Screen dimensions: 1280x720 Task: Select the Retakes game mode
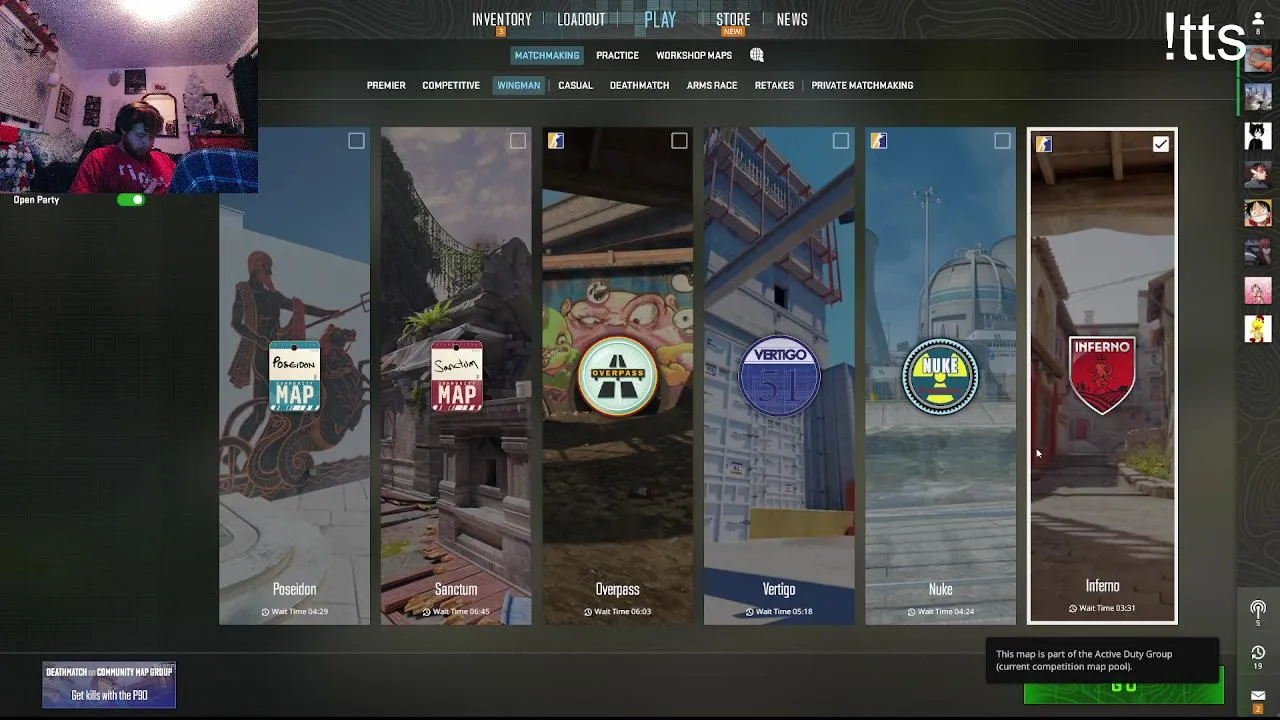(x=774, y=85)
